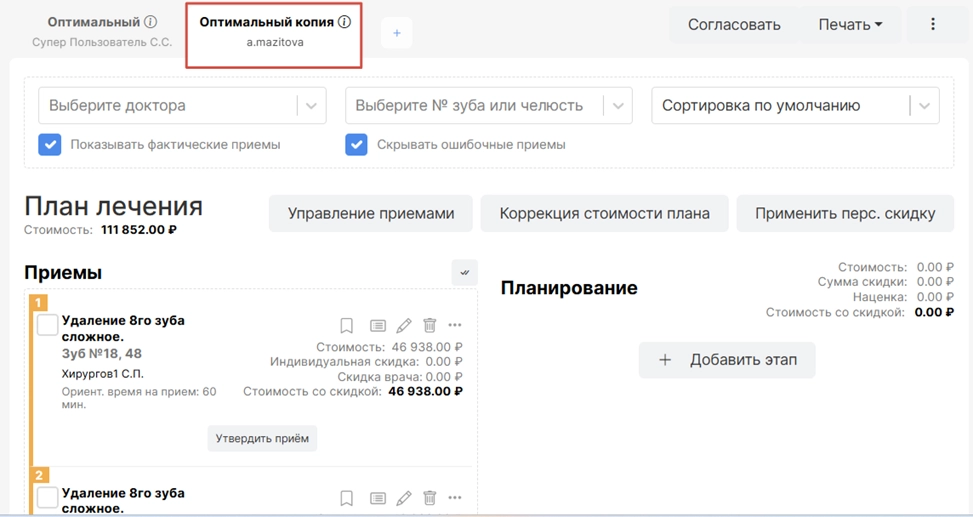Click the Согласовать button
This screenshot has width=973, height=517.
click(x=734, y=25)
